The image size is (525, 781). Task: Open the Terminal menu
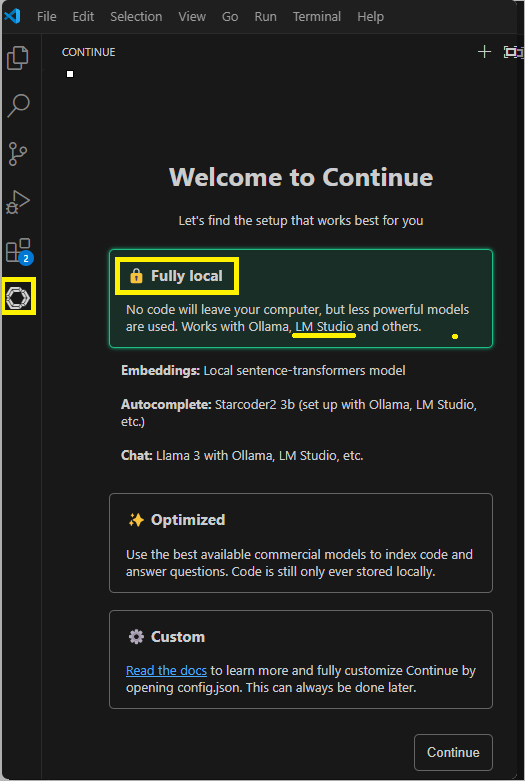tap(317, 16)
